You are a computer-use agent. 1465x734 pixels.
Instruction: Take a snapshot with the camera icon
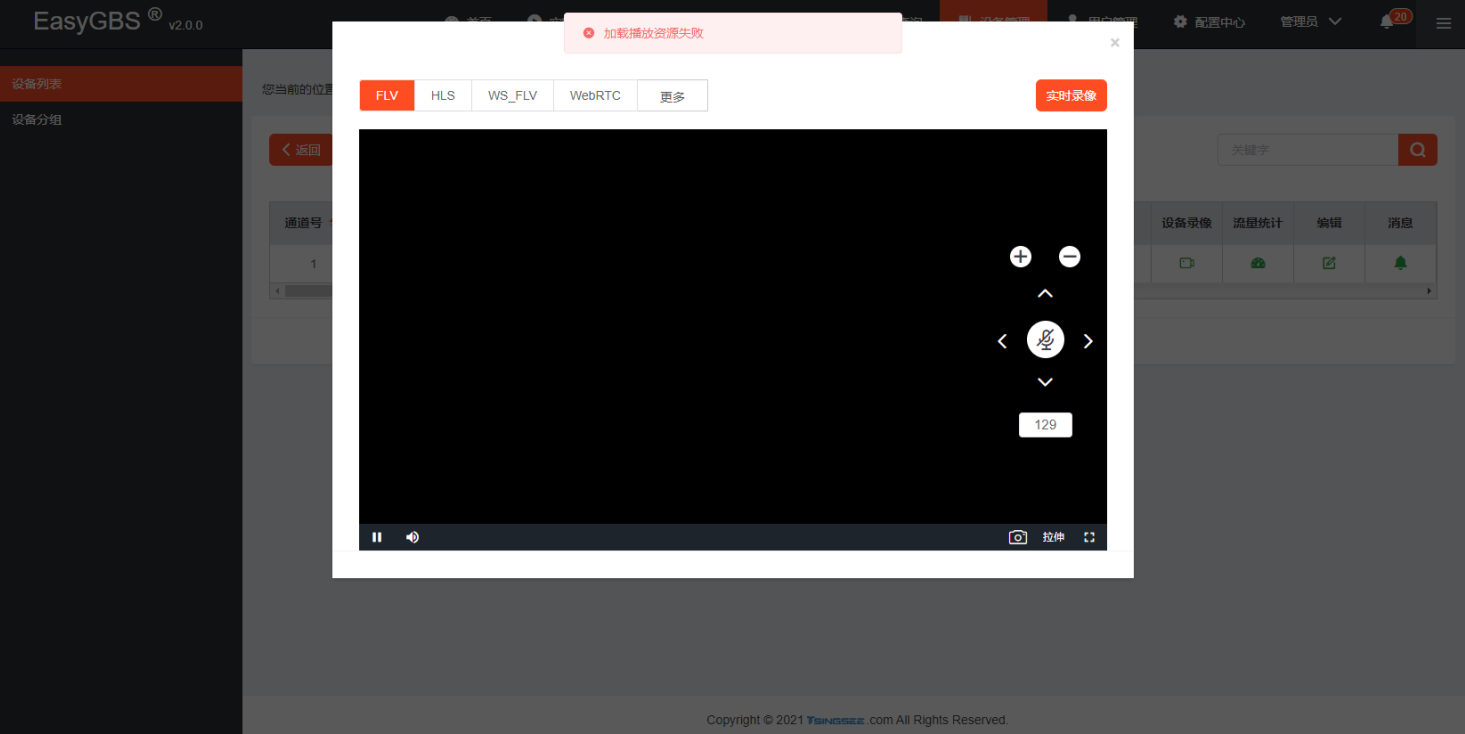[x=1018, y=537]
